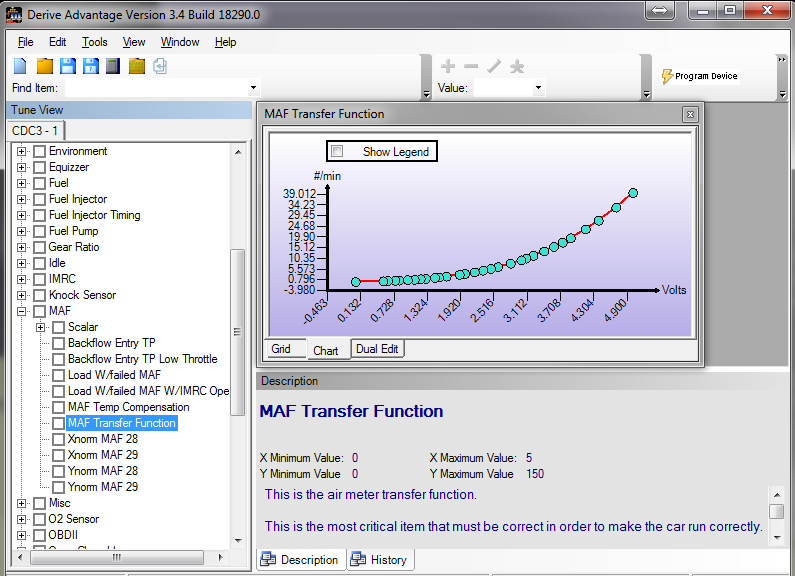795x576 pixels.
Task: Click the plus add-value icon
Action: (448, 66)
